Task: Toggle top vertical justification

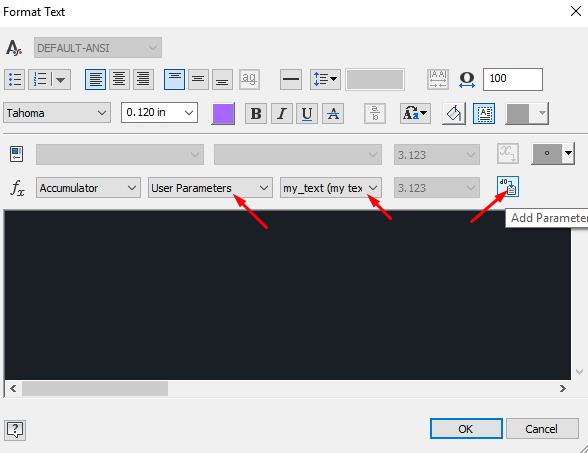Action: [x=174, y=80]
